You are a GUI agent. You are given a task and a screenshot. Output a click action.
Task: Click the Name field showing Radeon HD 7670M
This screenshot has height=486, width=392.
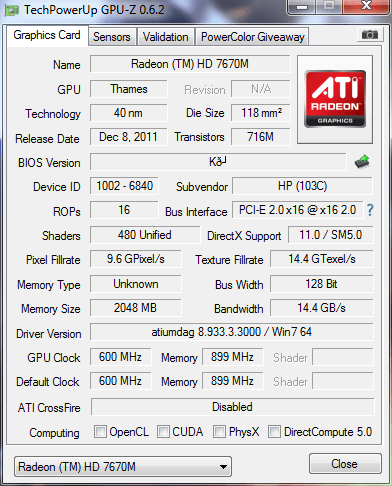pyautogui.click(x=190, y=64)
